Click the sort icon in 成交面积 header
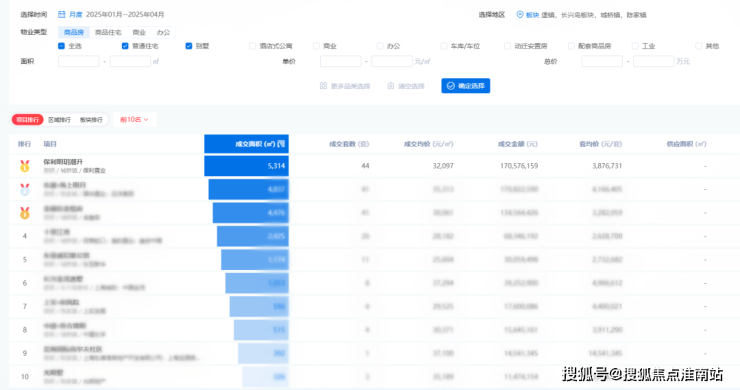The height and width of the screenshot is (390, 740). (281, 144)
